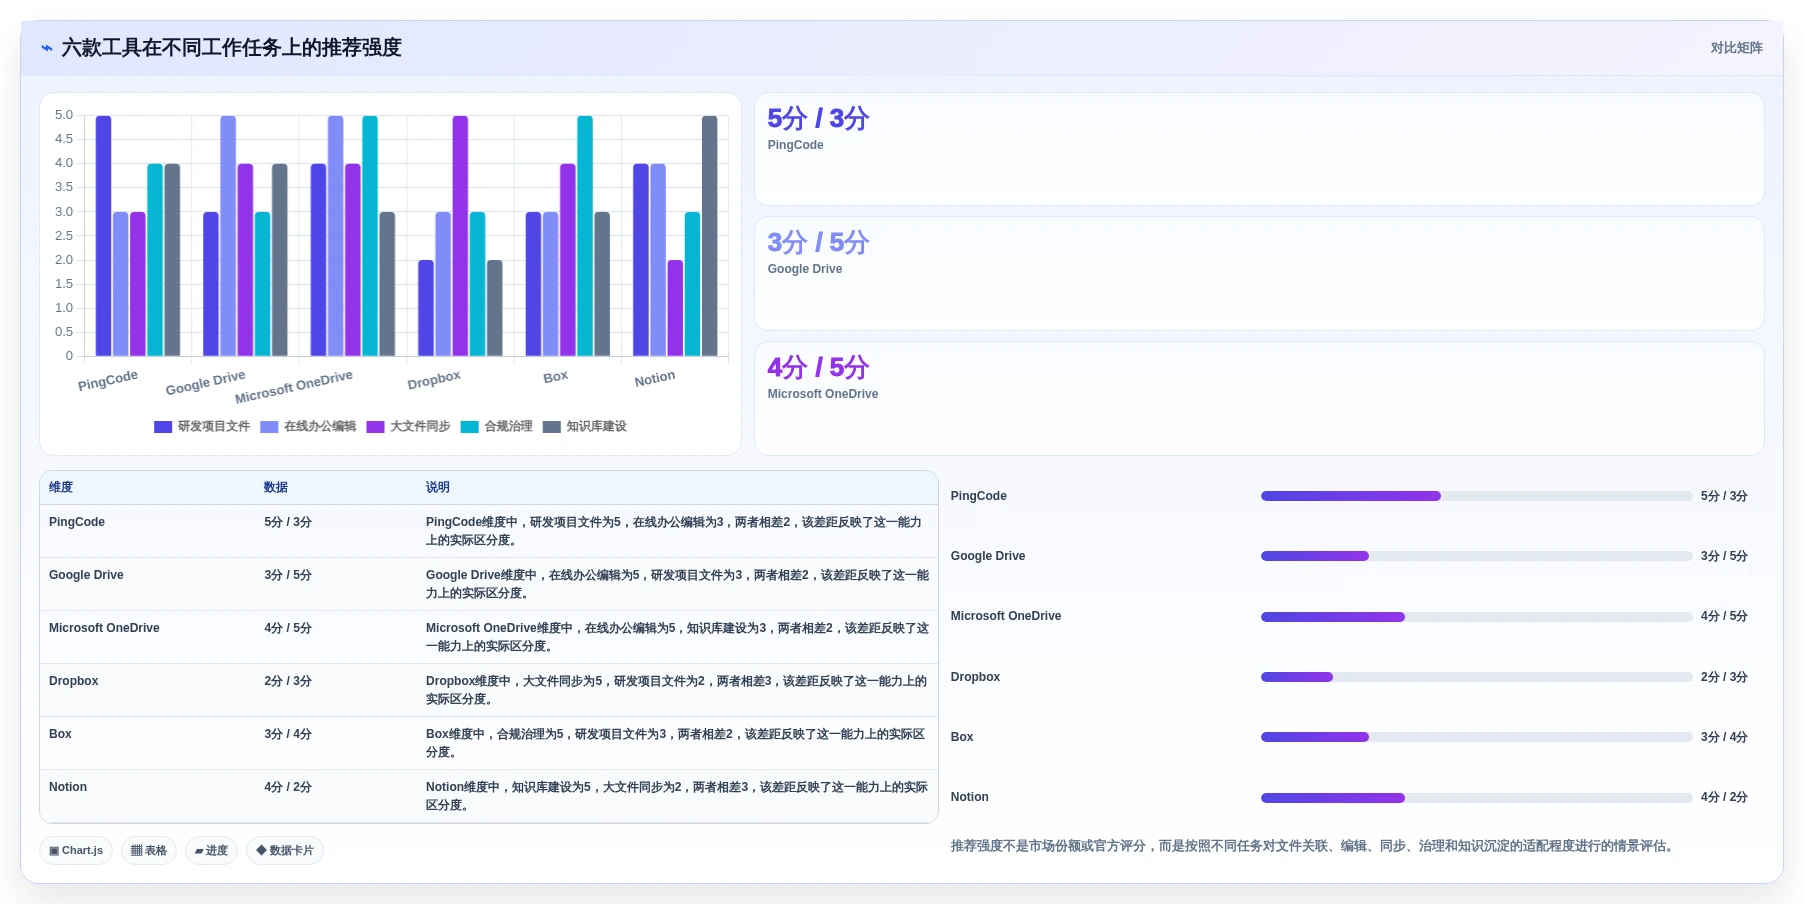Image resolution: width=1804 pixels, height=904 pixels.
Task: Click the 对比矩阵 label at top right
Action: 1736,48
